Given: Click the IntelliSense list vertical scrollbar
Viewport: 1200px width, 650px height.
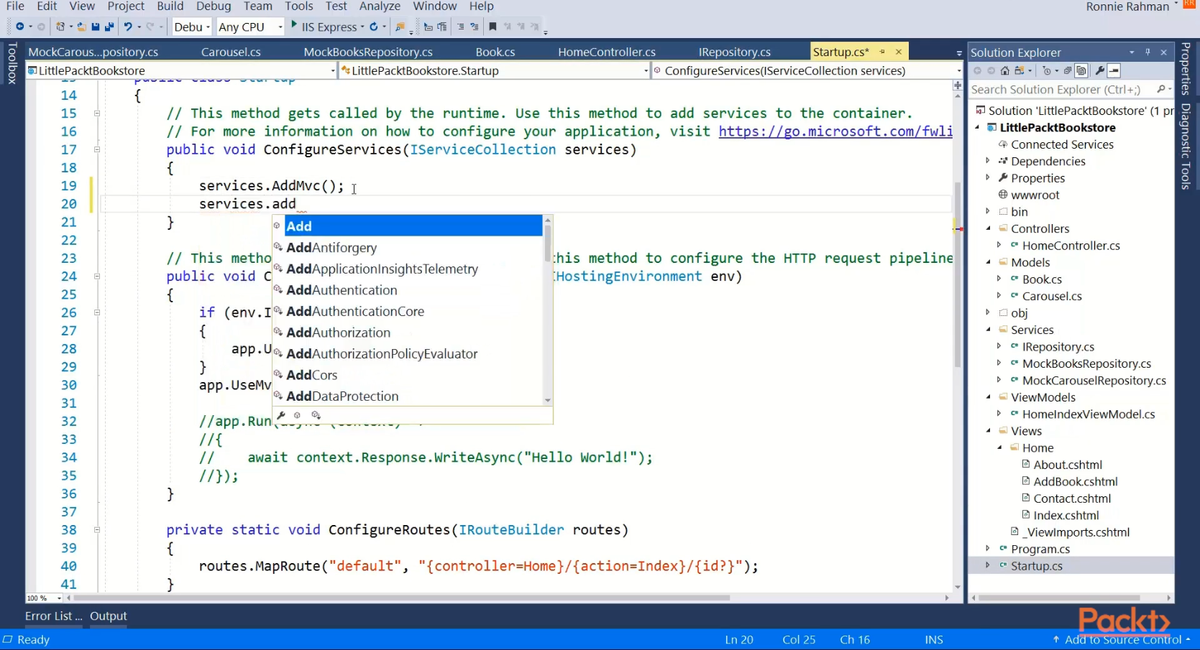Looking at the screenshot, I should point(548,311).
